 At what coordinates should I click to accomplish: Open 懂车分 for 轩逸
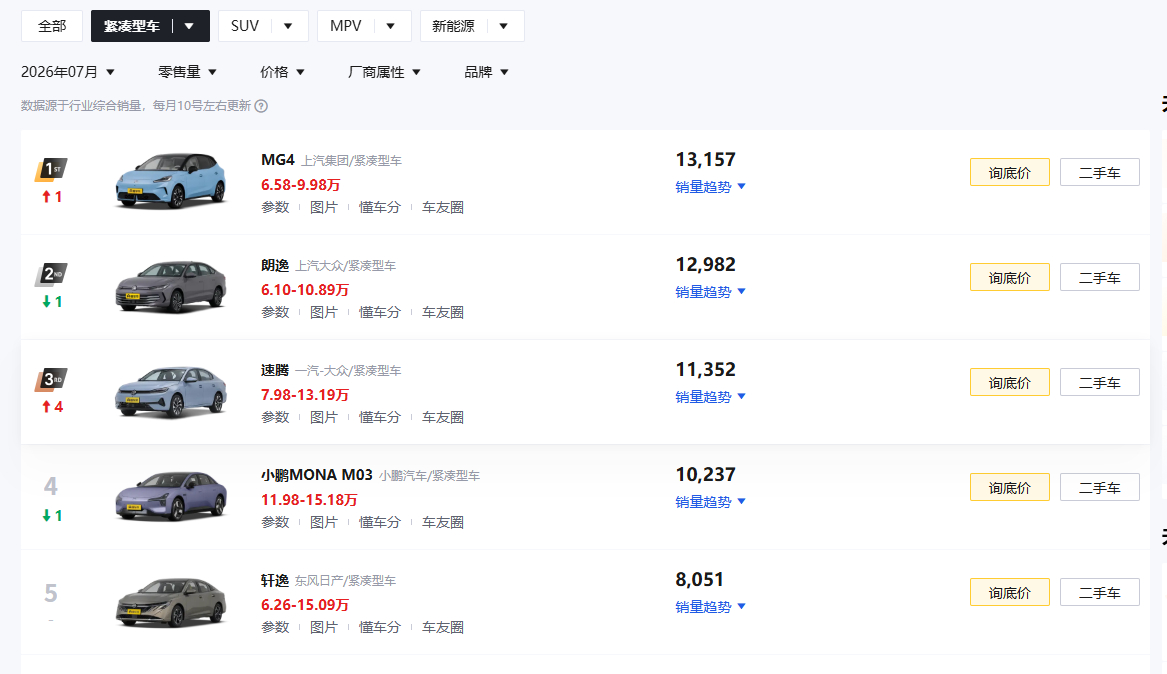pyautogui.click(x=380, y=627)
